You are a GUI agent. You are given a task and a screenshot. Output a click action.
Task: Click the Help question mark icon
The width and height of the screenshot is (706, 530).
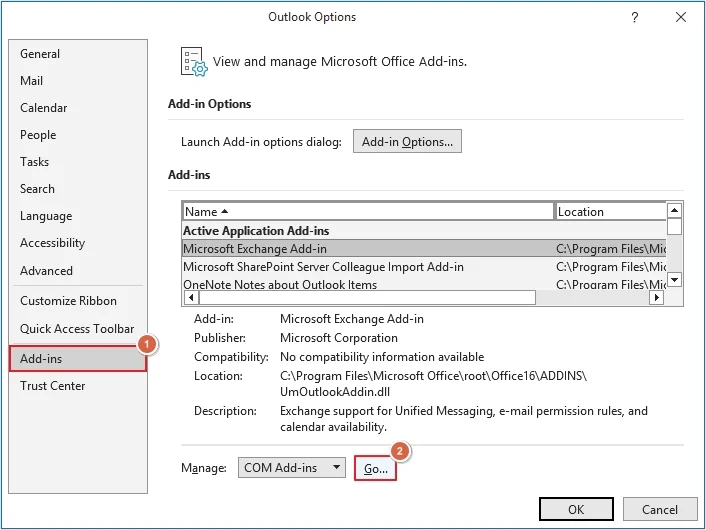tap(635, 18)
